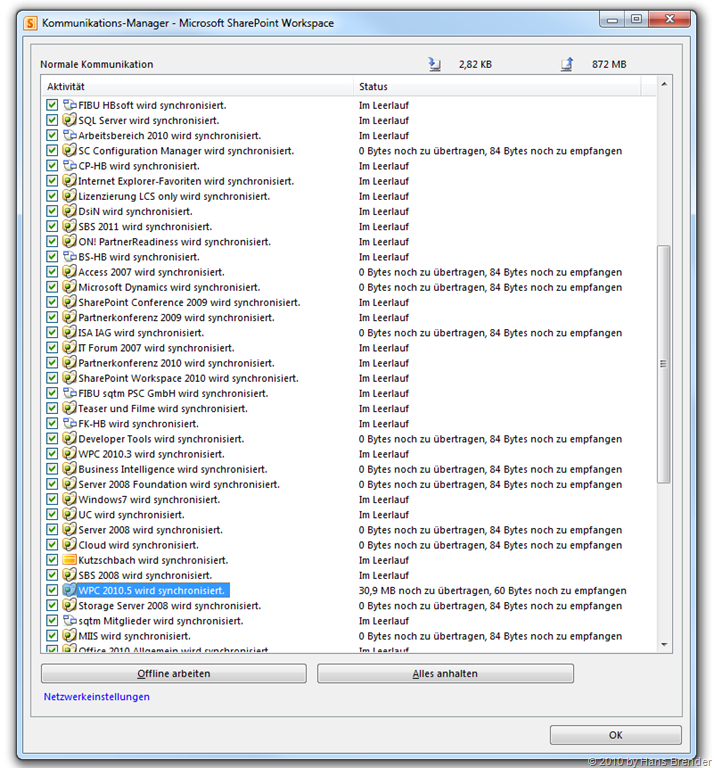Viewport: 714px width, 768px height.
Task: Open the Netzwerkeinstellungen link
Action: (x=97, y=697)
